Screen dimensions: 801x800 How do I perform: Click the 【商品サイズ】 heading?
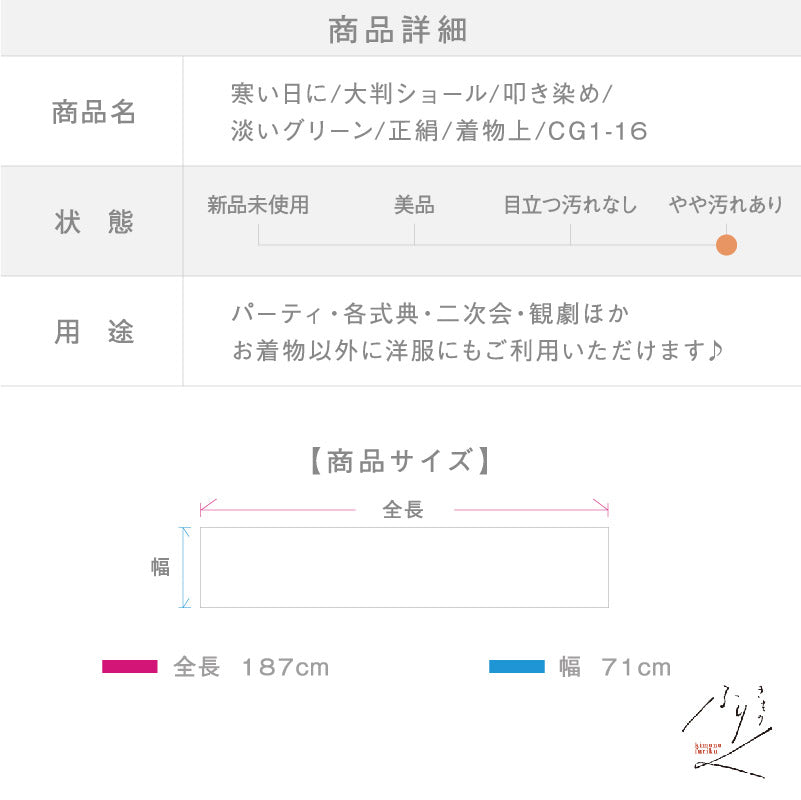coord(400,461)
